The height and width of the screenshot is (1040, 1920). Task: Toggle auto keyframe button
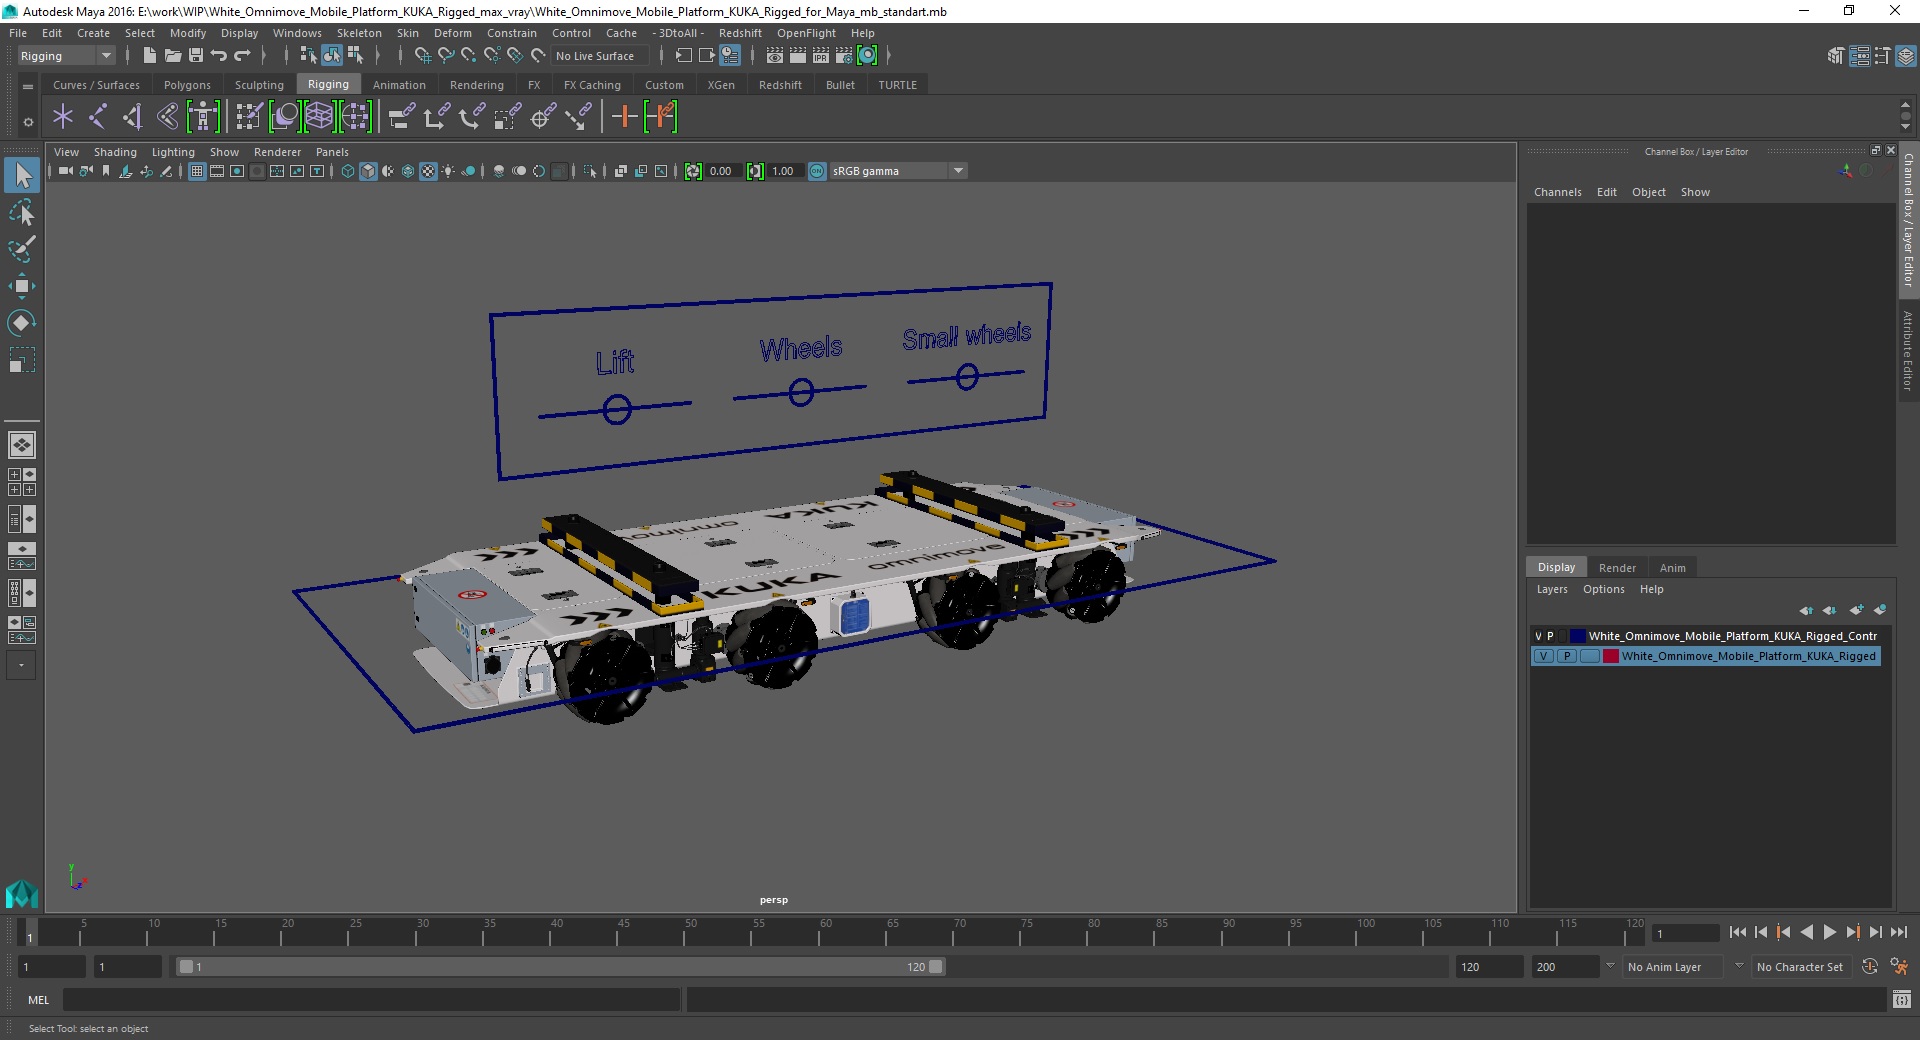point(1869,967)
